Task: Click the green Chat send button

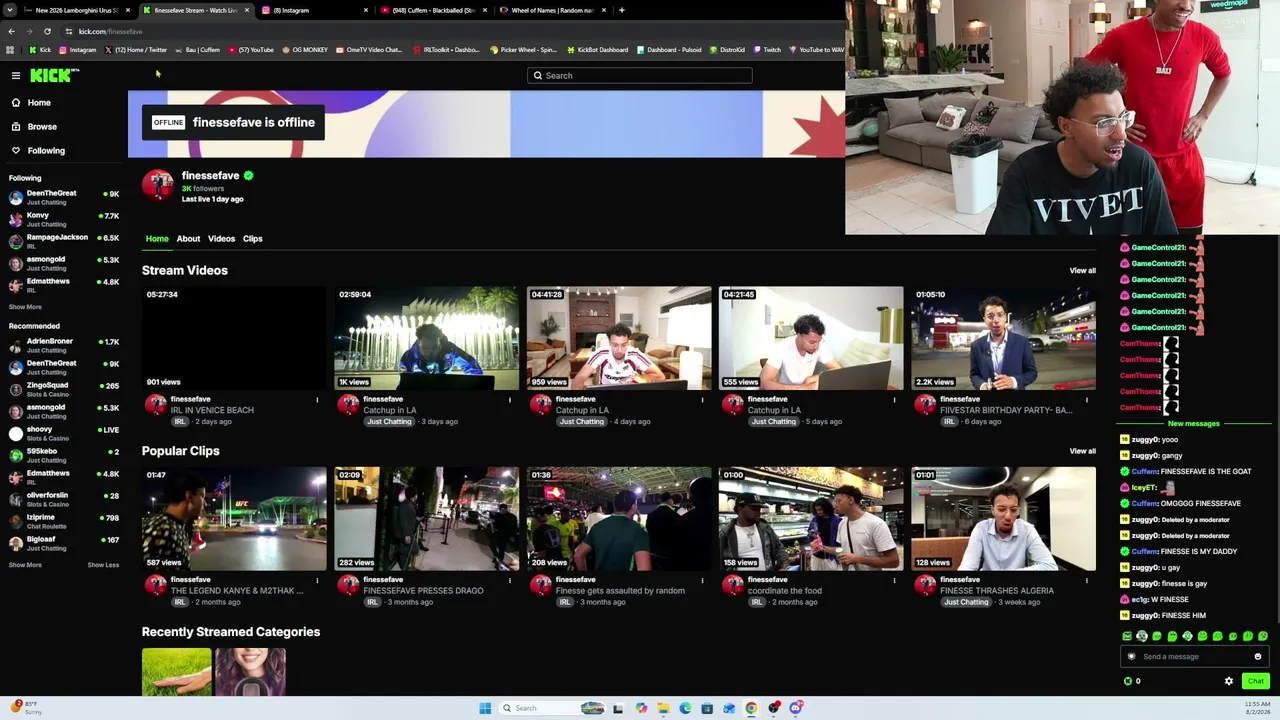Action: 1256,681
